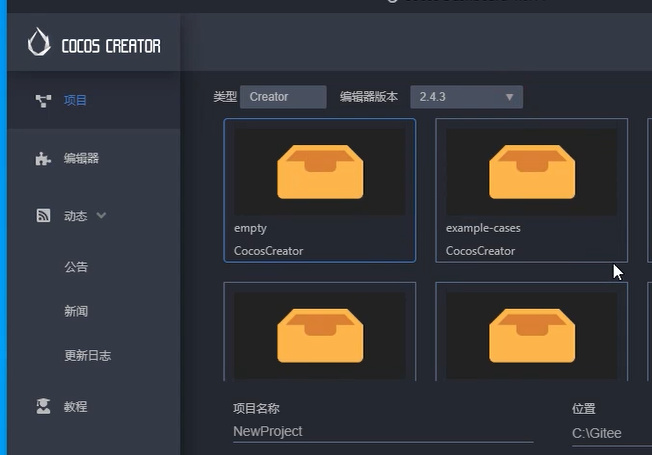This screenshot has height=455, width=652.
Task: Click the C:\Gitee location field
Action: (612, 433)
